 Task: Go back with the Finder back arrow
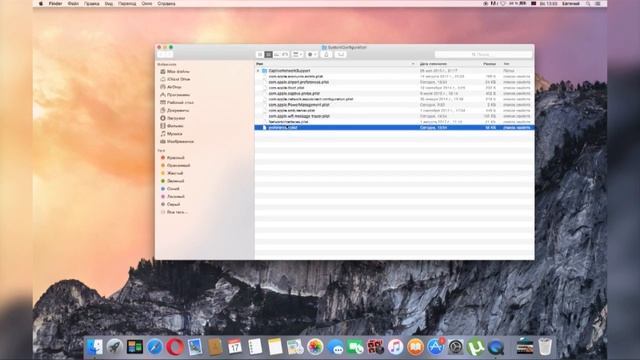[161, 54]
